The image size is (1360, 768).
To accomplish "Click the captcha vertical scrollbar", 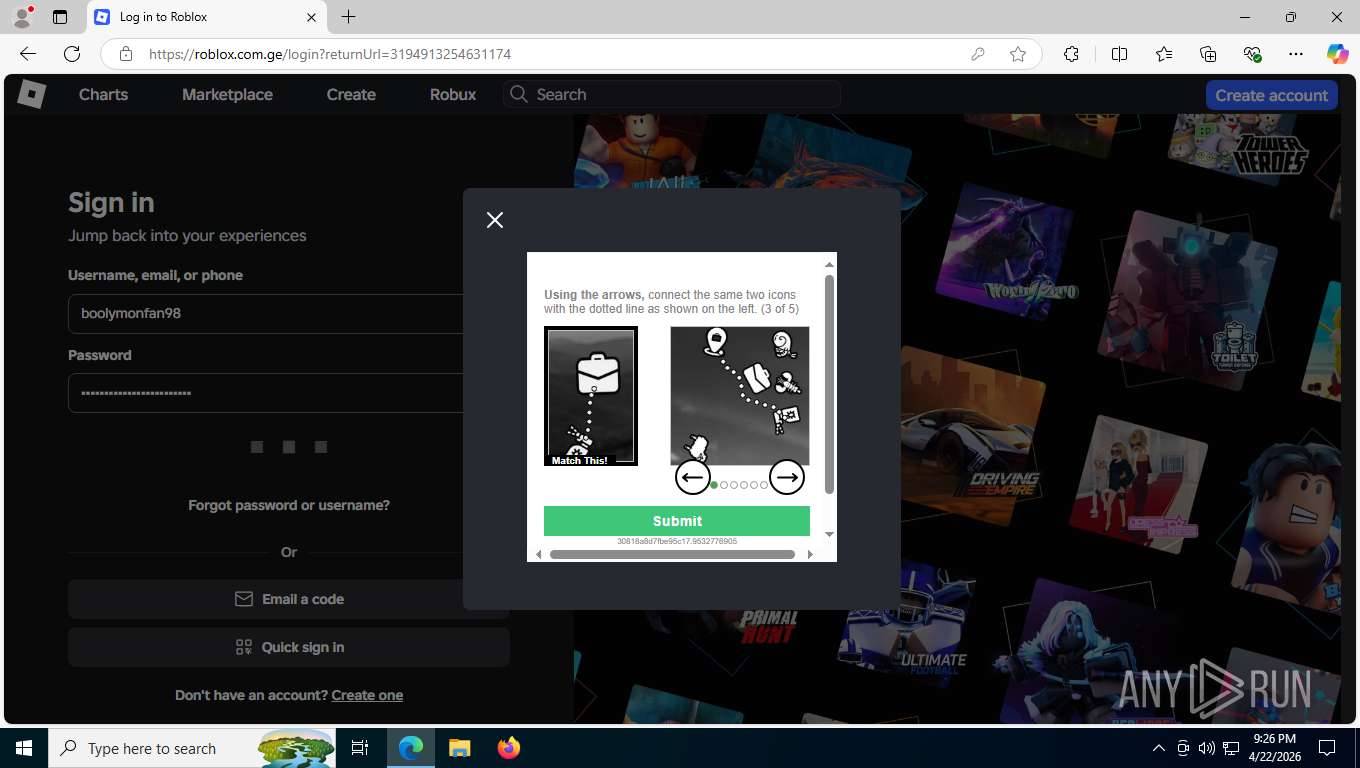I will 829,385.
